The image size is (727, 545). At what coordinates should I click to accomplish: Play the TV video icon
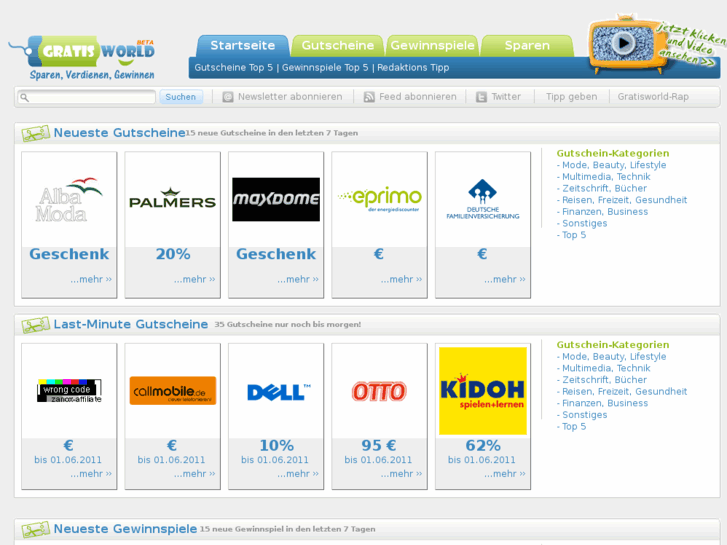click(623, 43)
